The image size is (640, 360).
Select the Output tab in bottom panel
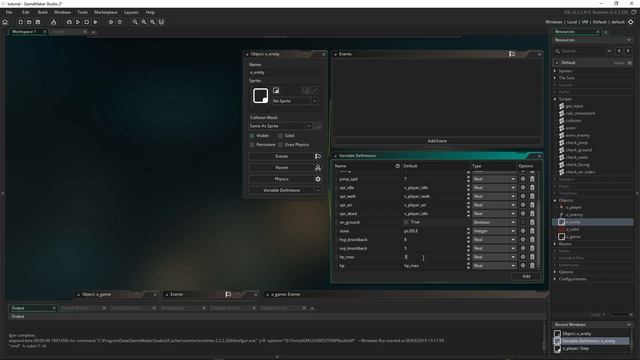point(32,308)
